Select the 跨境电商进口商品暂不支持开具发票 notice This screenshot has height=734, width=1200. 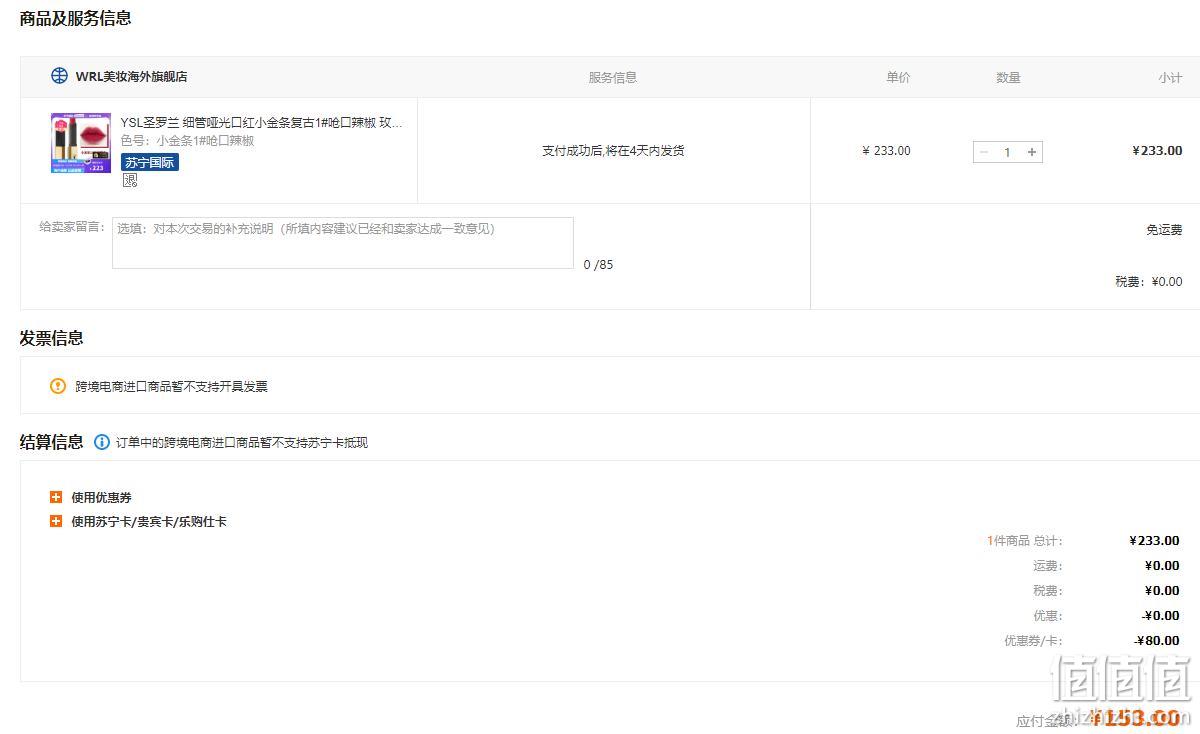pyautogui.click(x=172, y=386)
